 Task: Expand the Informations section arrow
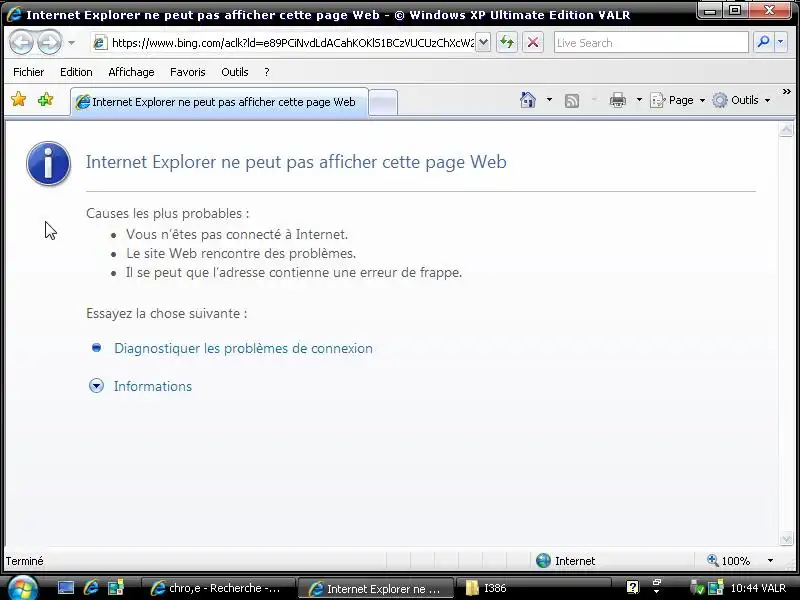pos(96,386)
